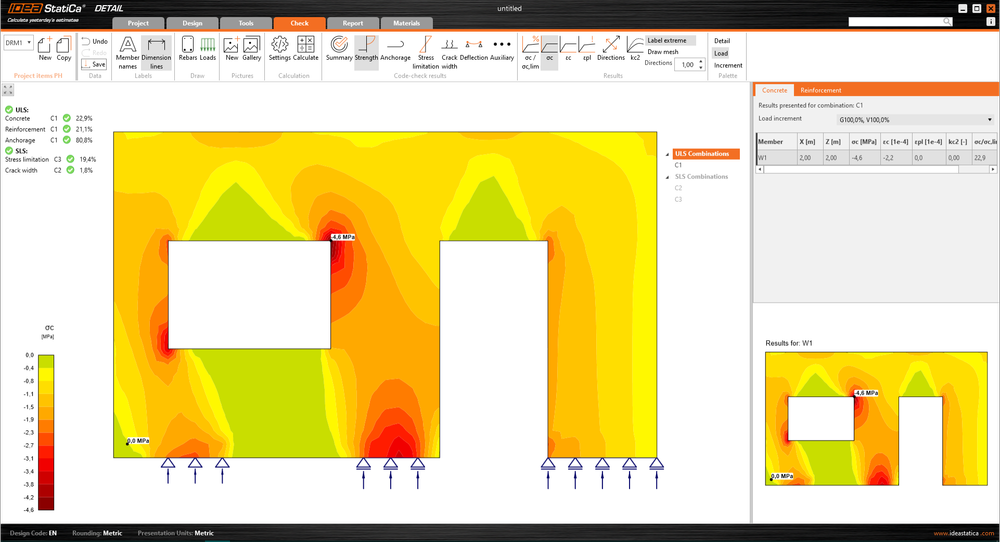This screenshot has width=1000, height=542.
Task: Open the pictures Gallery
Action: tap(251, 48)
